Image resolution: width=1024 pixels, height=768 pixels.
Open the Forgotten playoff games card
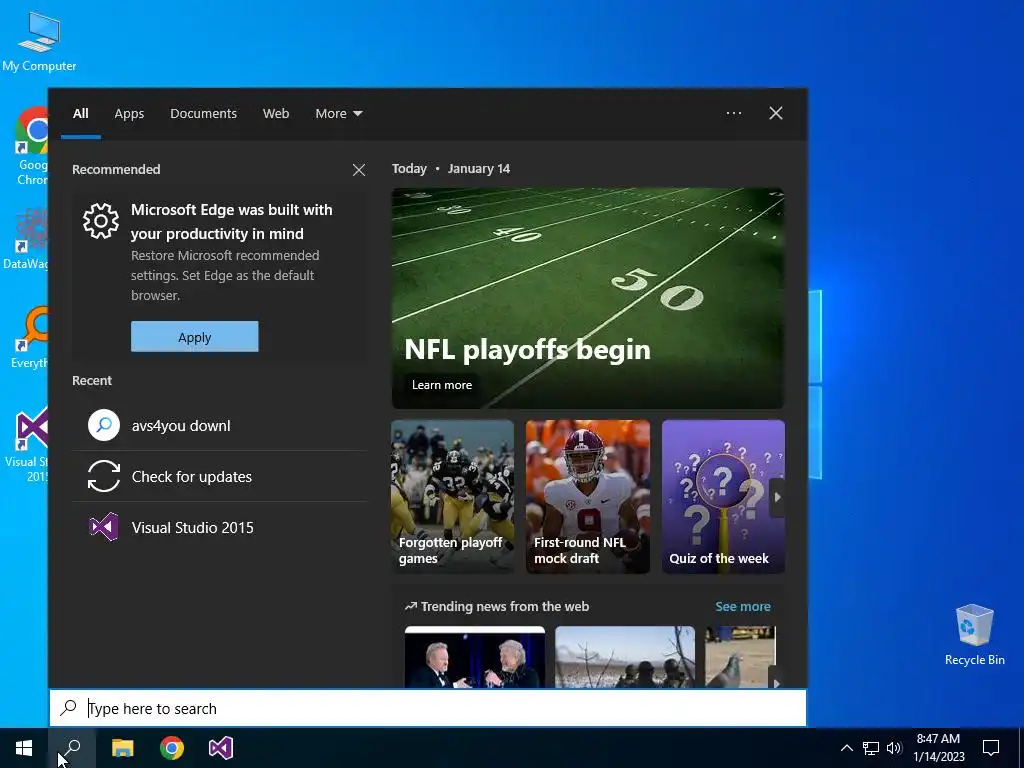click(453, 496)
